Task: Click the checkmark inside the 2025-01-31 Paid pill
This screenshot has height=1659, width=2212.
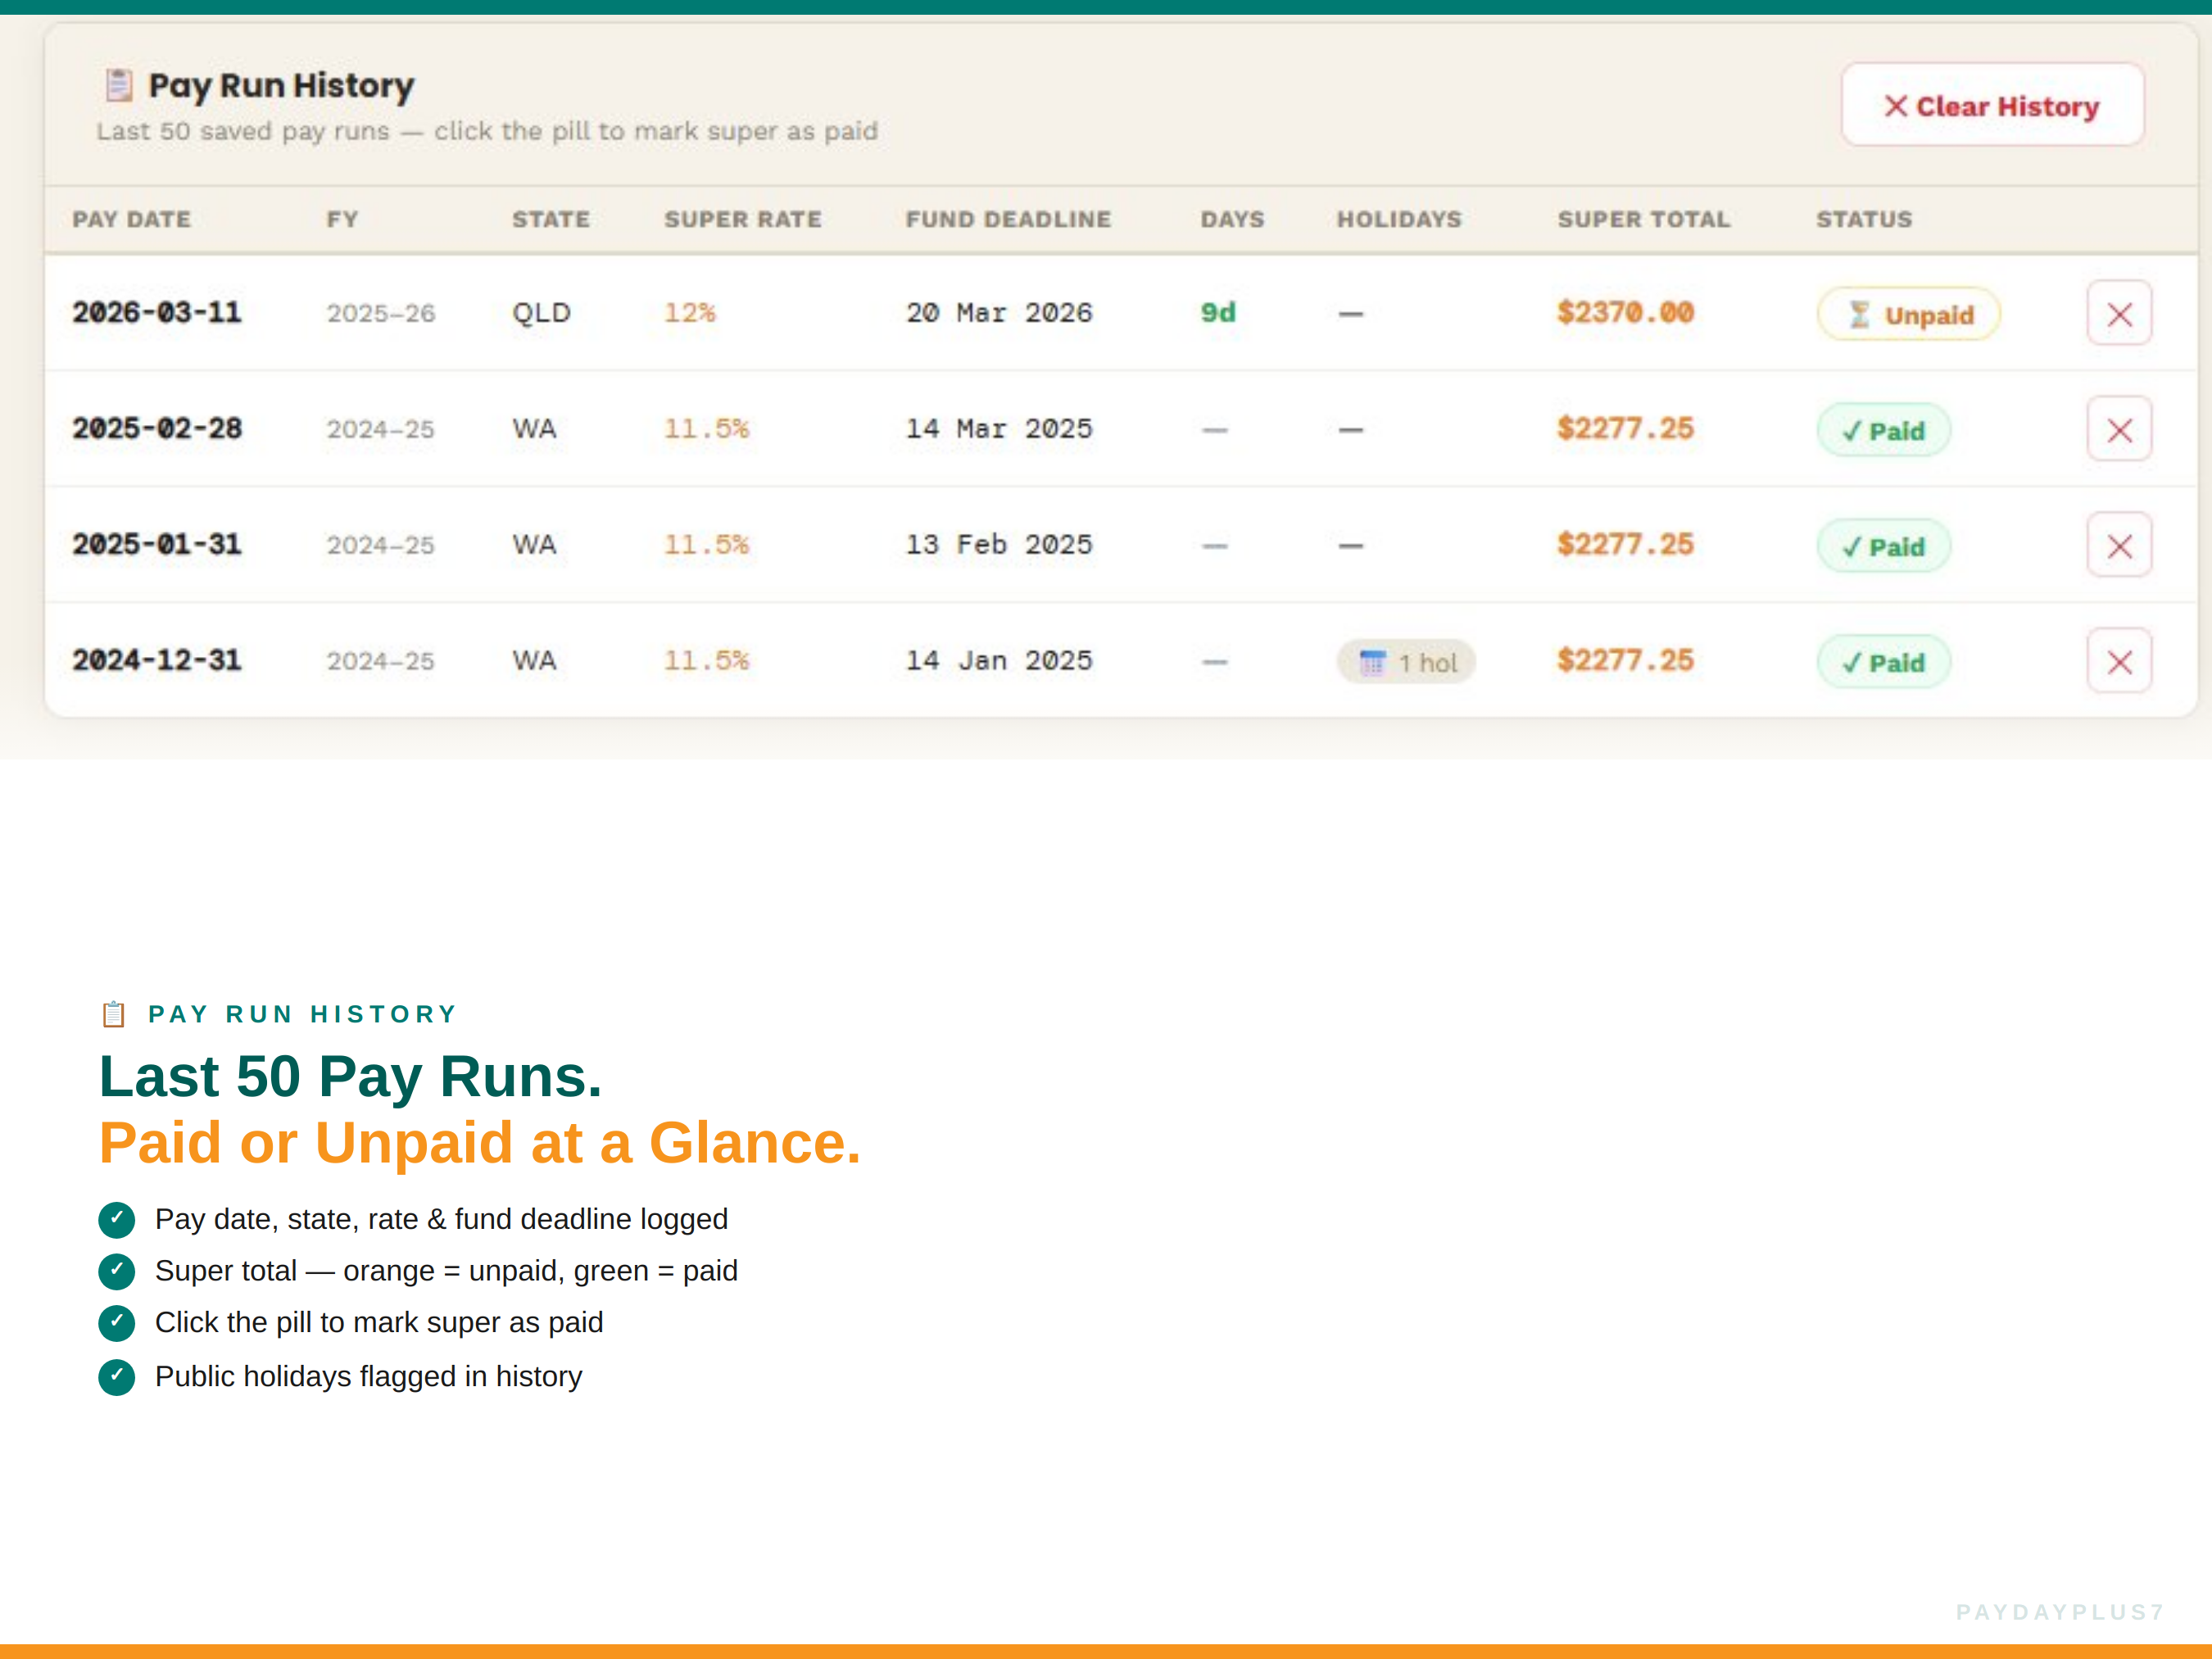Action: click(1851, 546)
